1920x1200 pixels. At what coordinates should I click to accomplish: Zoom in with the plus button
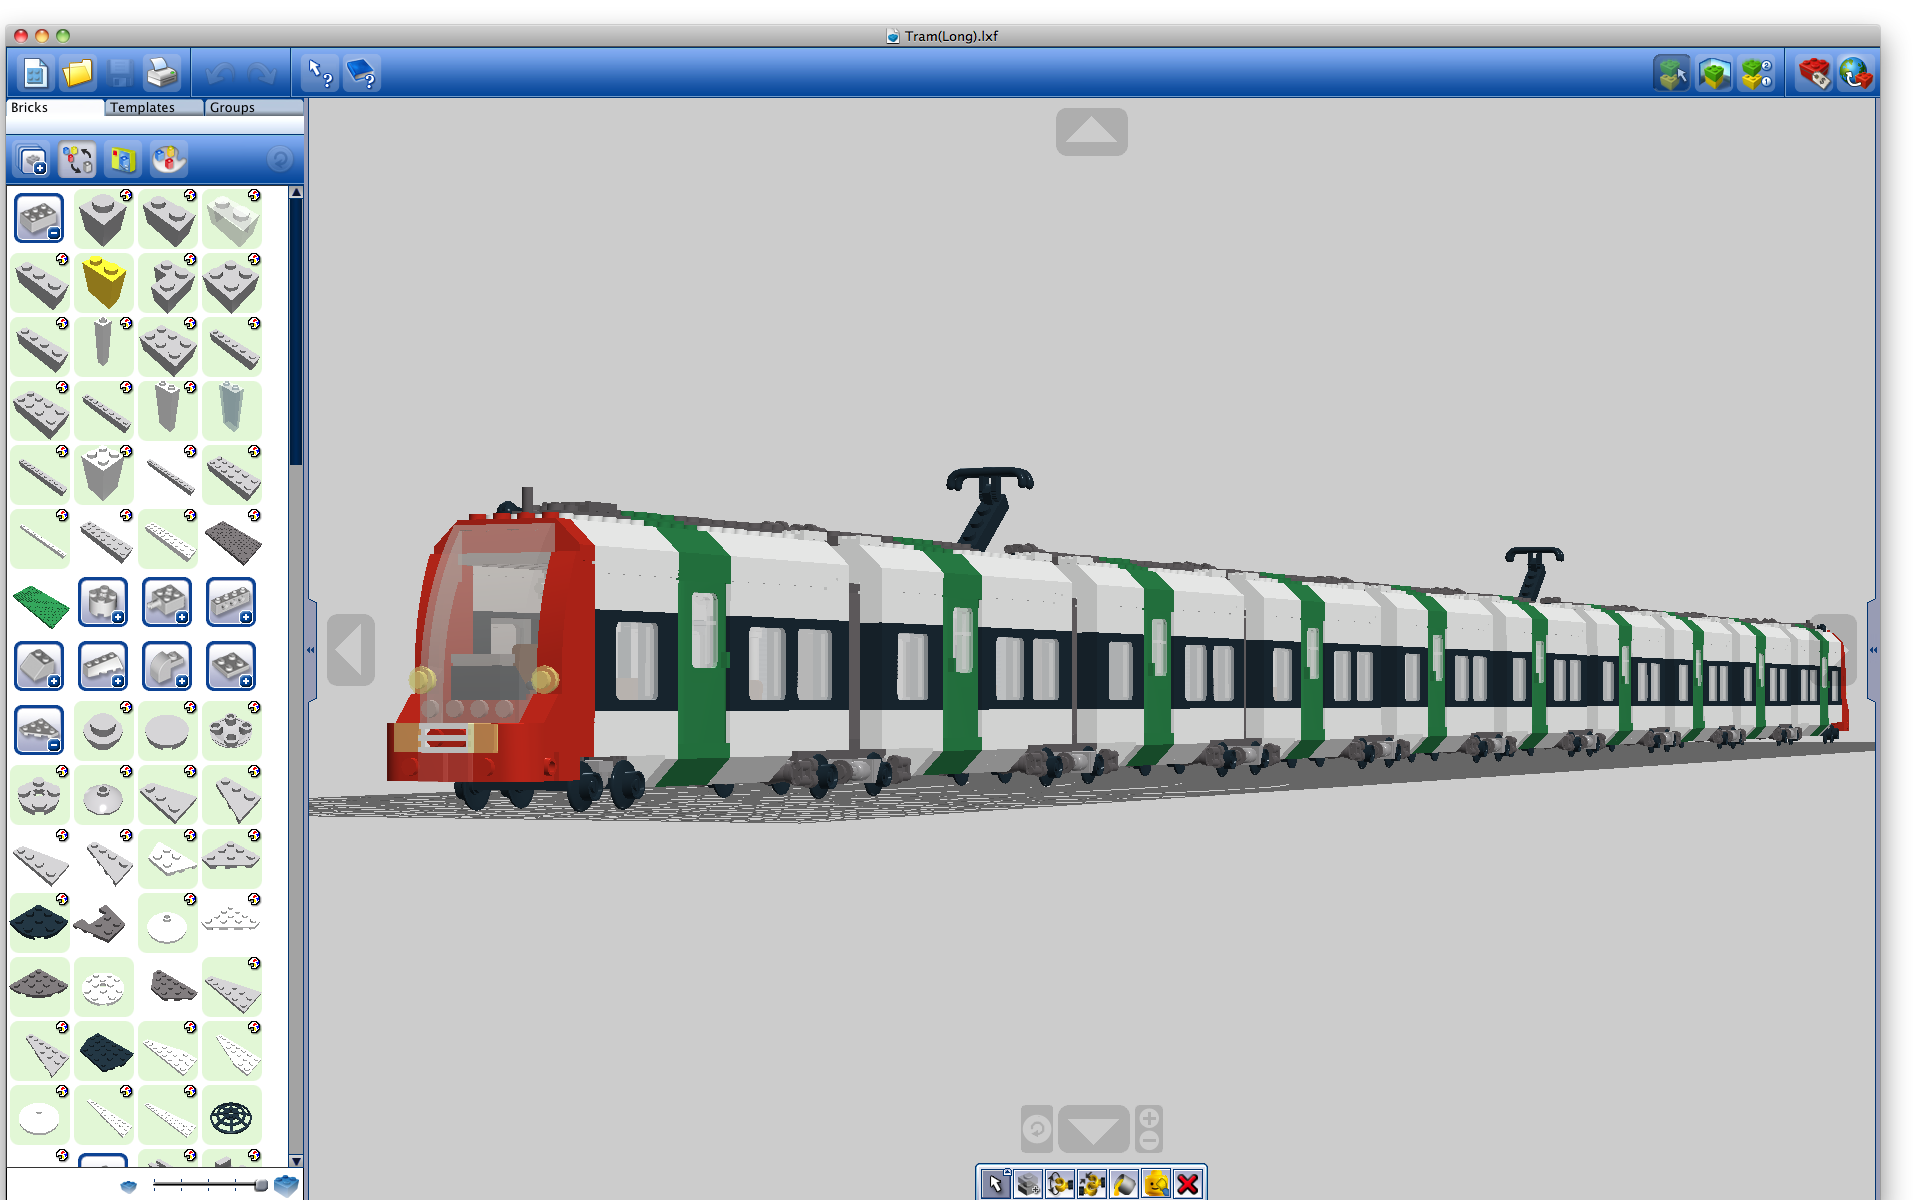tap(1149, 1118)
